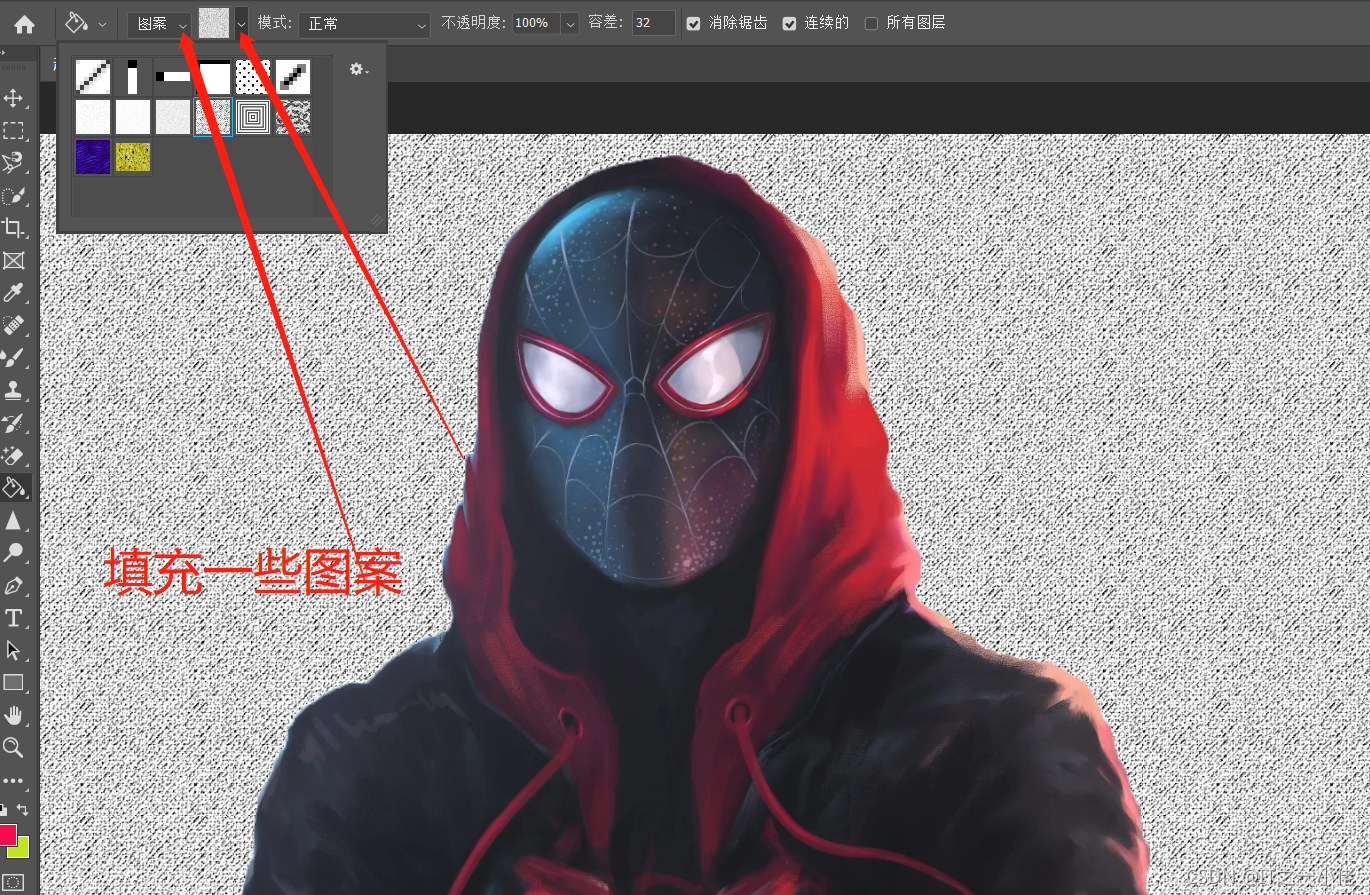Select the Crop tool
The height and width of the screenshot is (895, 1370).
click(x=13, y=228)
